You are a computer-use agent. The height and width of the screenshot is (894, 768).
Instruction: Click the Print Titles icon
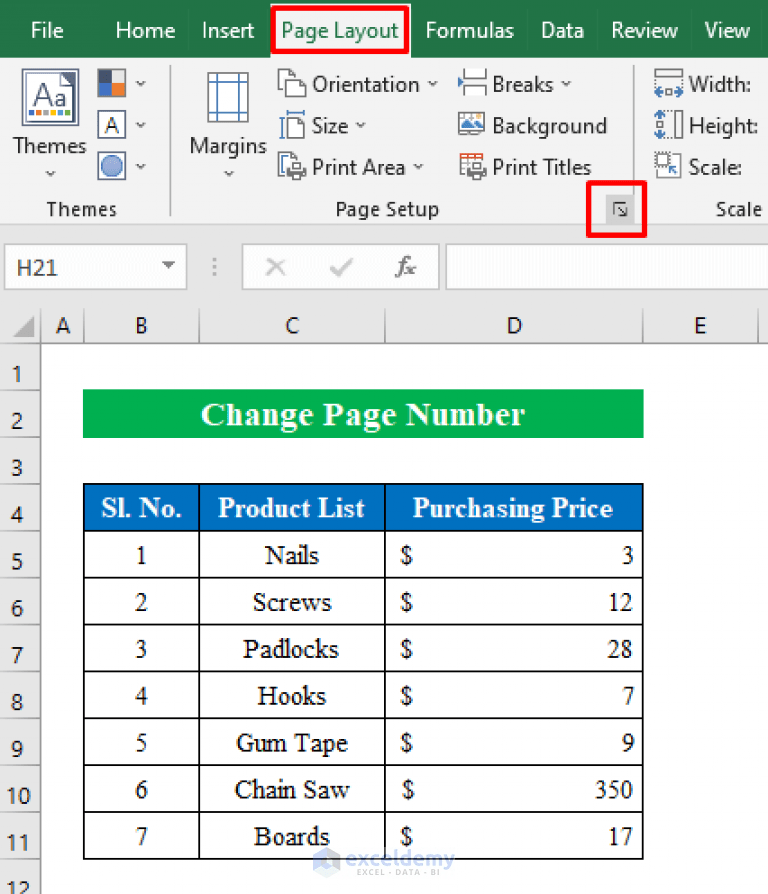click(472, 166)
